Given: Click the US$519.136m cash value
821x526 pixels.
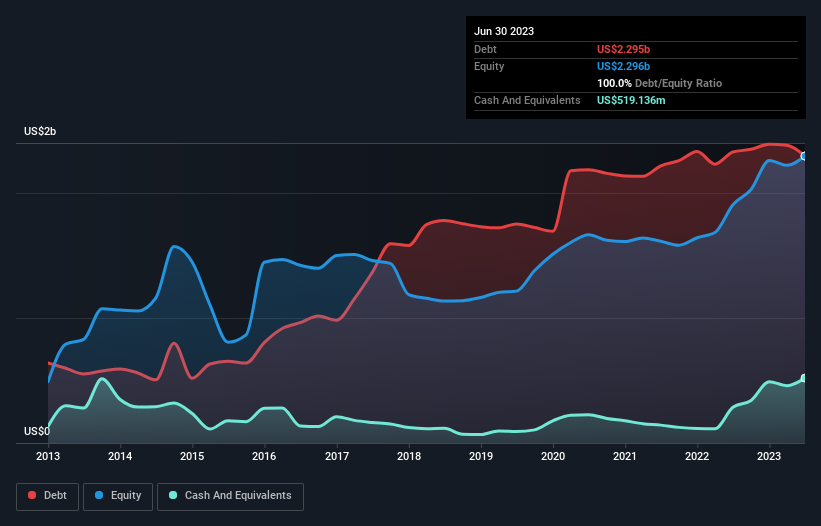Looking at the screenshot, I should 631,100.
